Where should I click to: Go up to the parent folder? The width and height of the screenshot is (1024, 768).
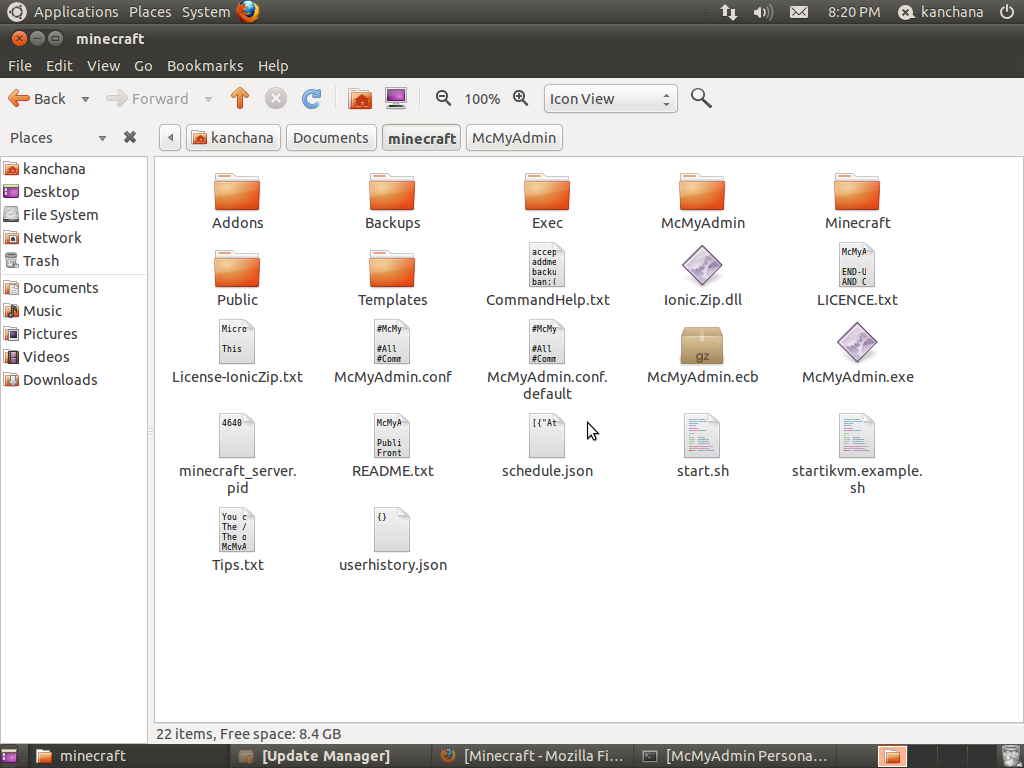point(240,99)
